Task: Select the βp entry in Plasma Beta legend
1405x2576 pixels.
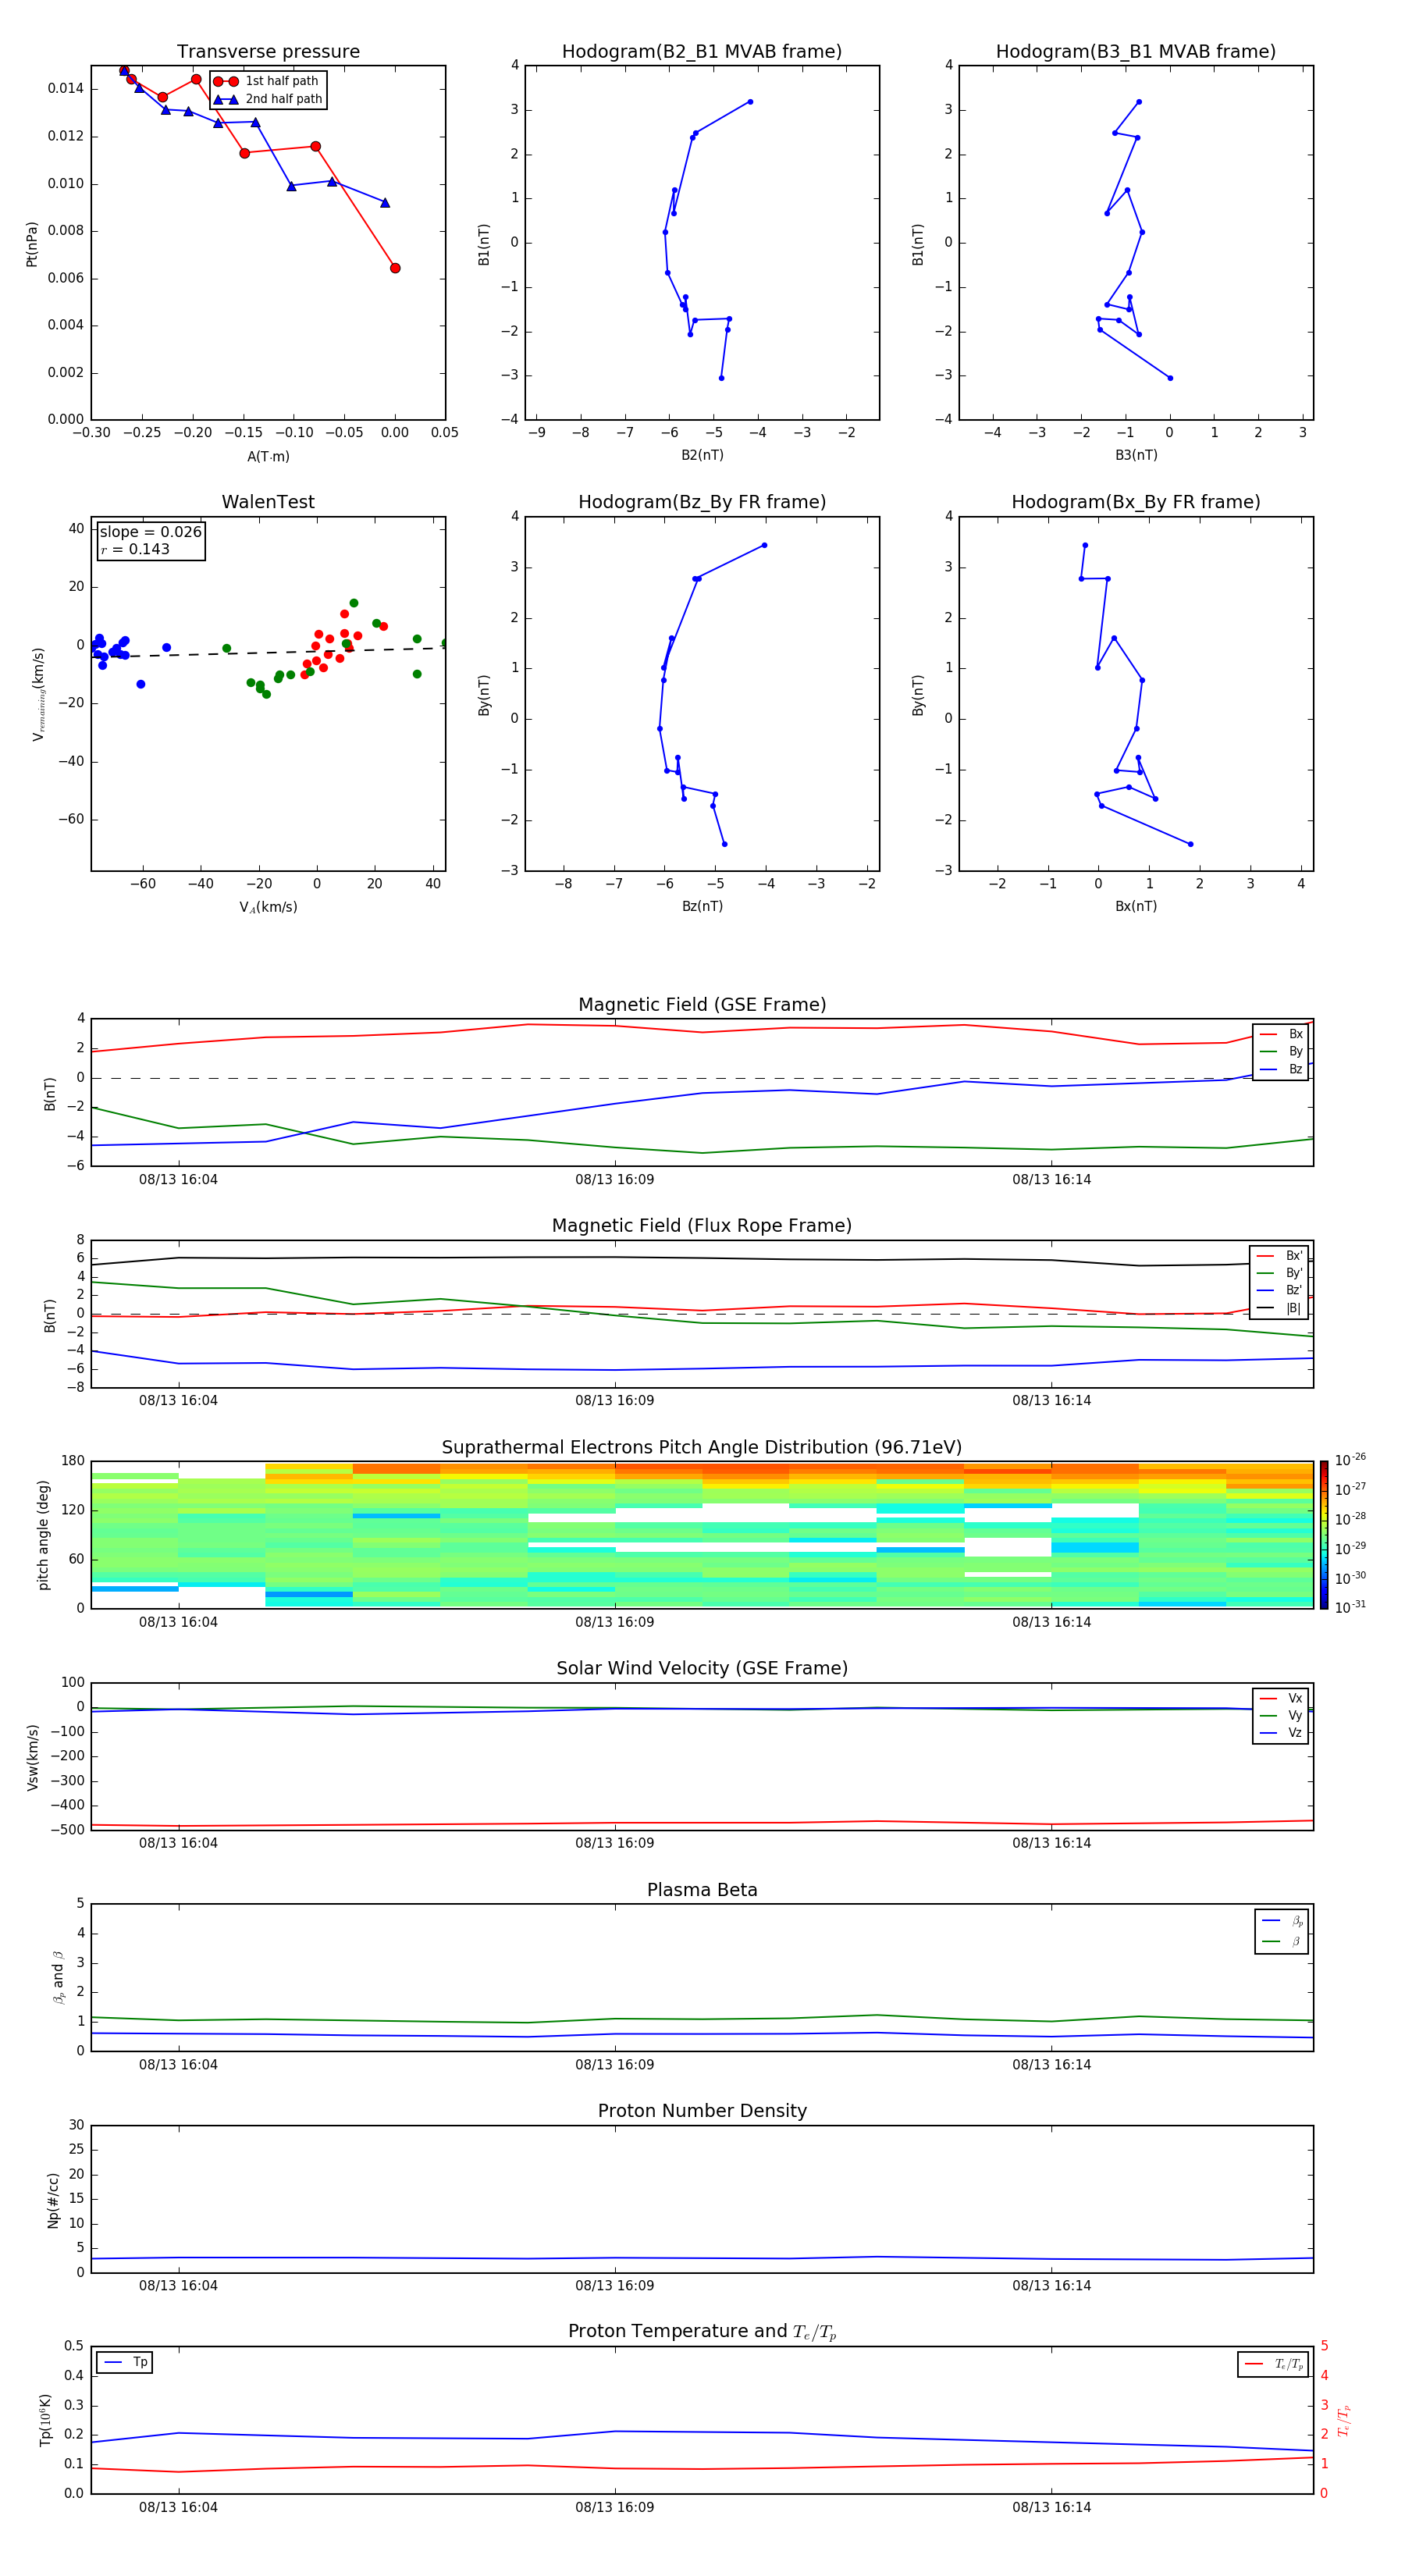Action: [x=1282, y=1921]
